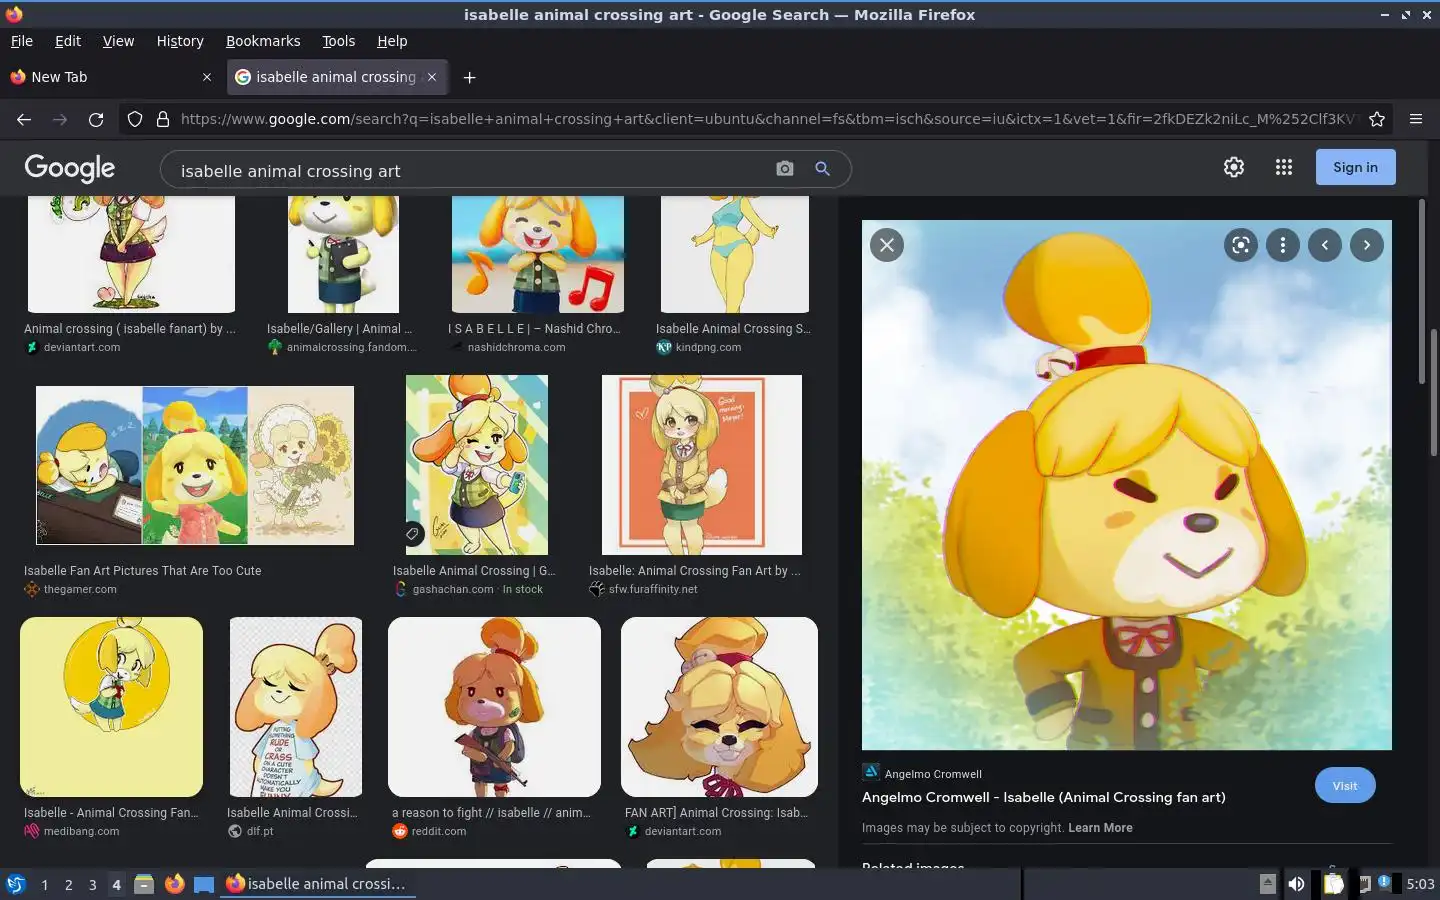1440x900 pixels.
Task: Open tracking protection shield icon
Action: pos(135,119)
